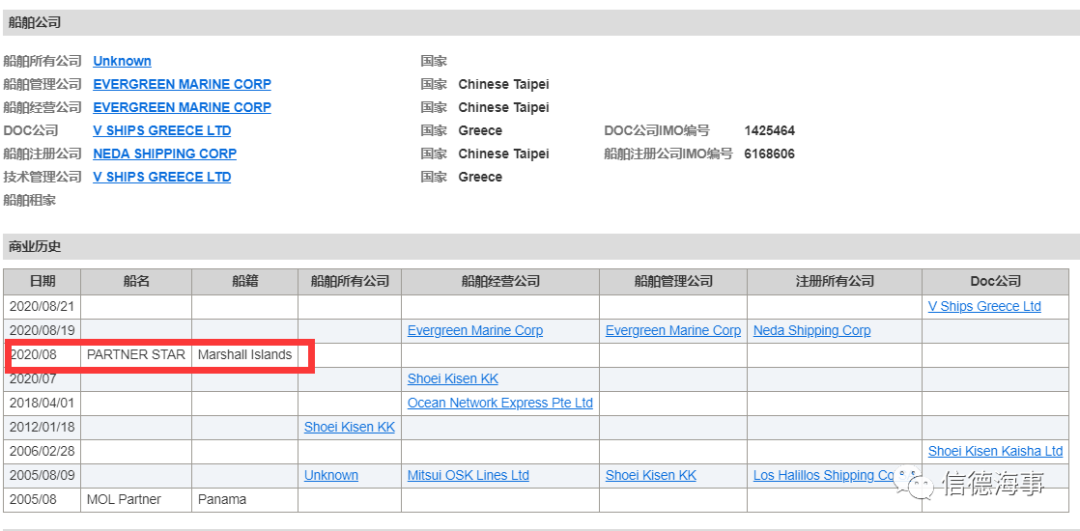Screen dimensions: 1080x531
Task: Click Shoei Kisen KK in 2005/08/09 row
Action: (x=650, y=475)
